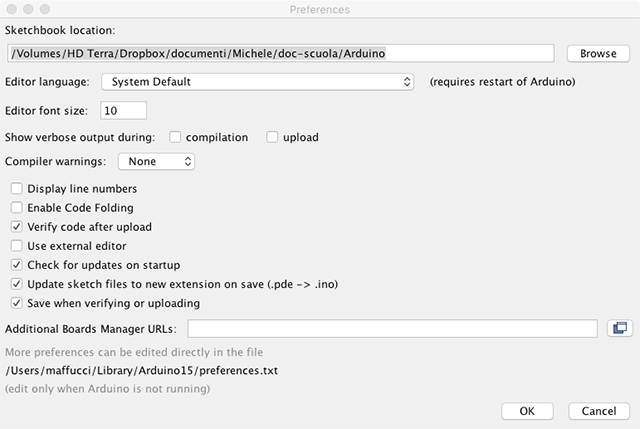Uncheck Update sketch files to new extension
640x429 pixels.
click(16, 284)
